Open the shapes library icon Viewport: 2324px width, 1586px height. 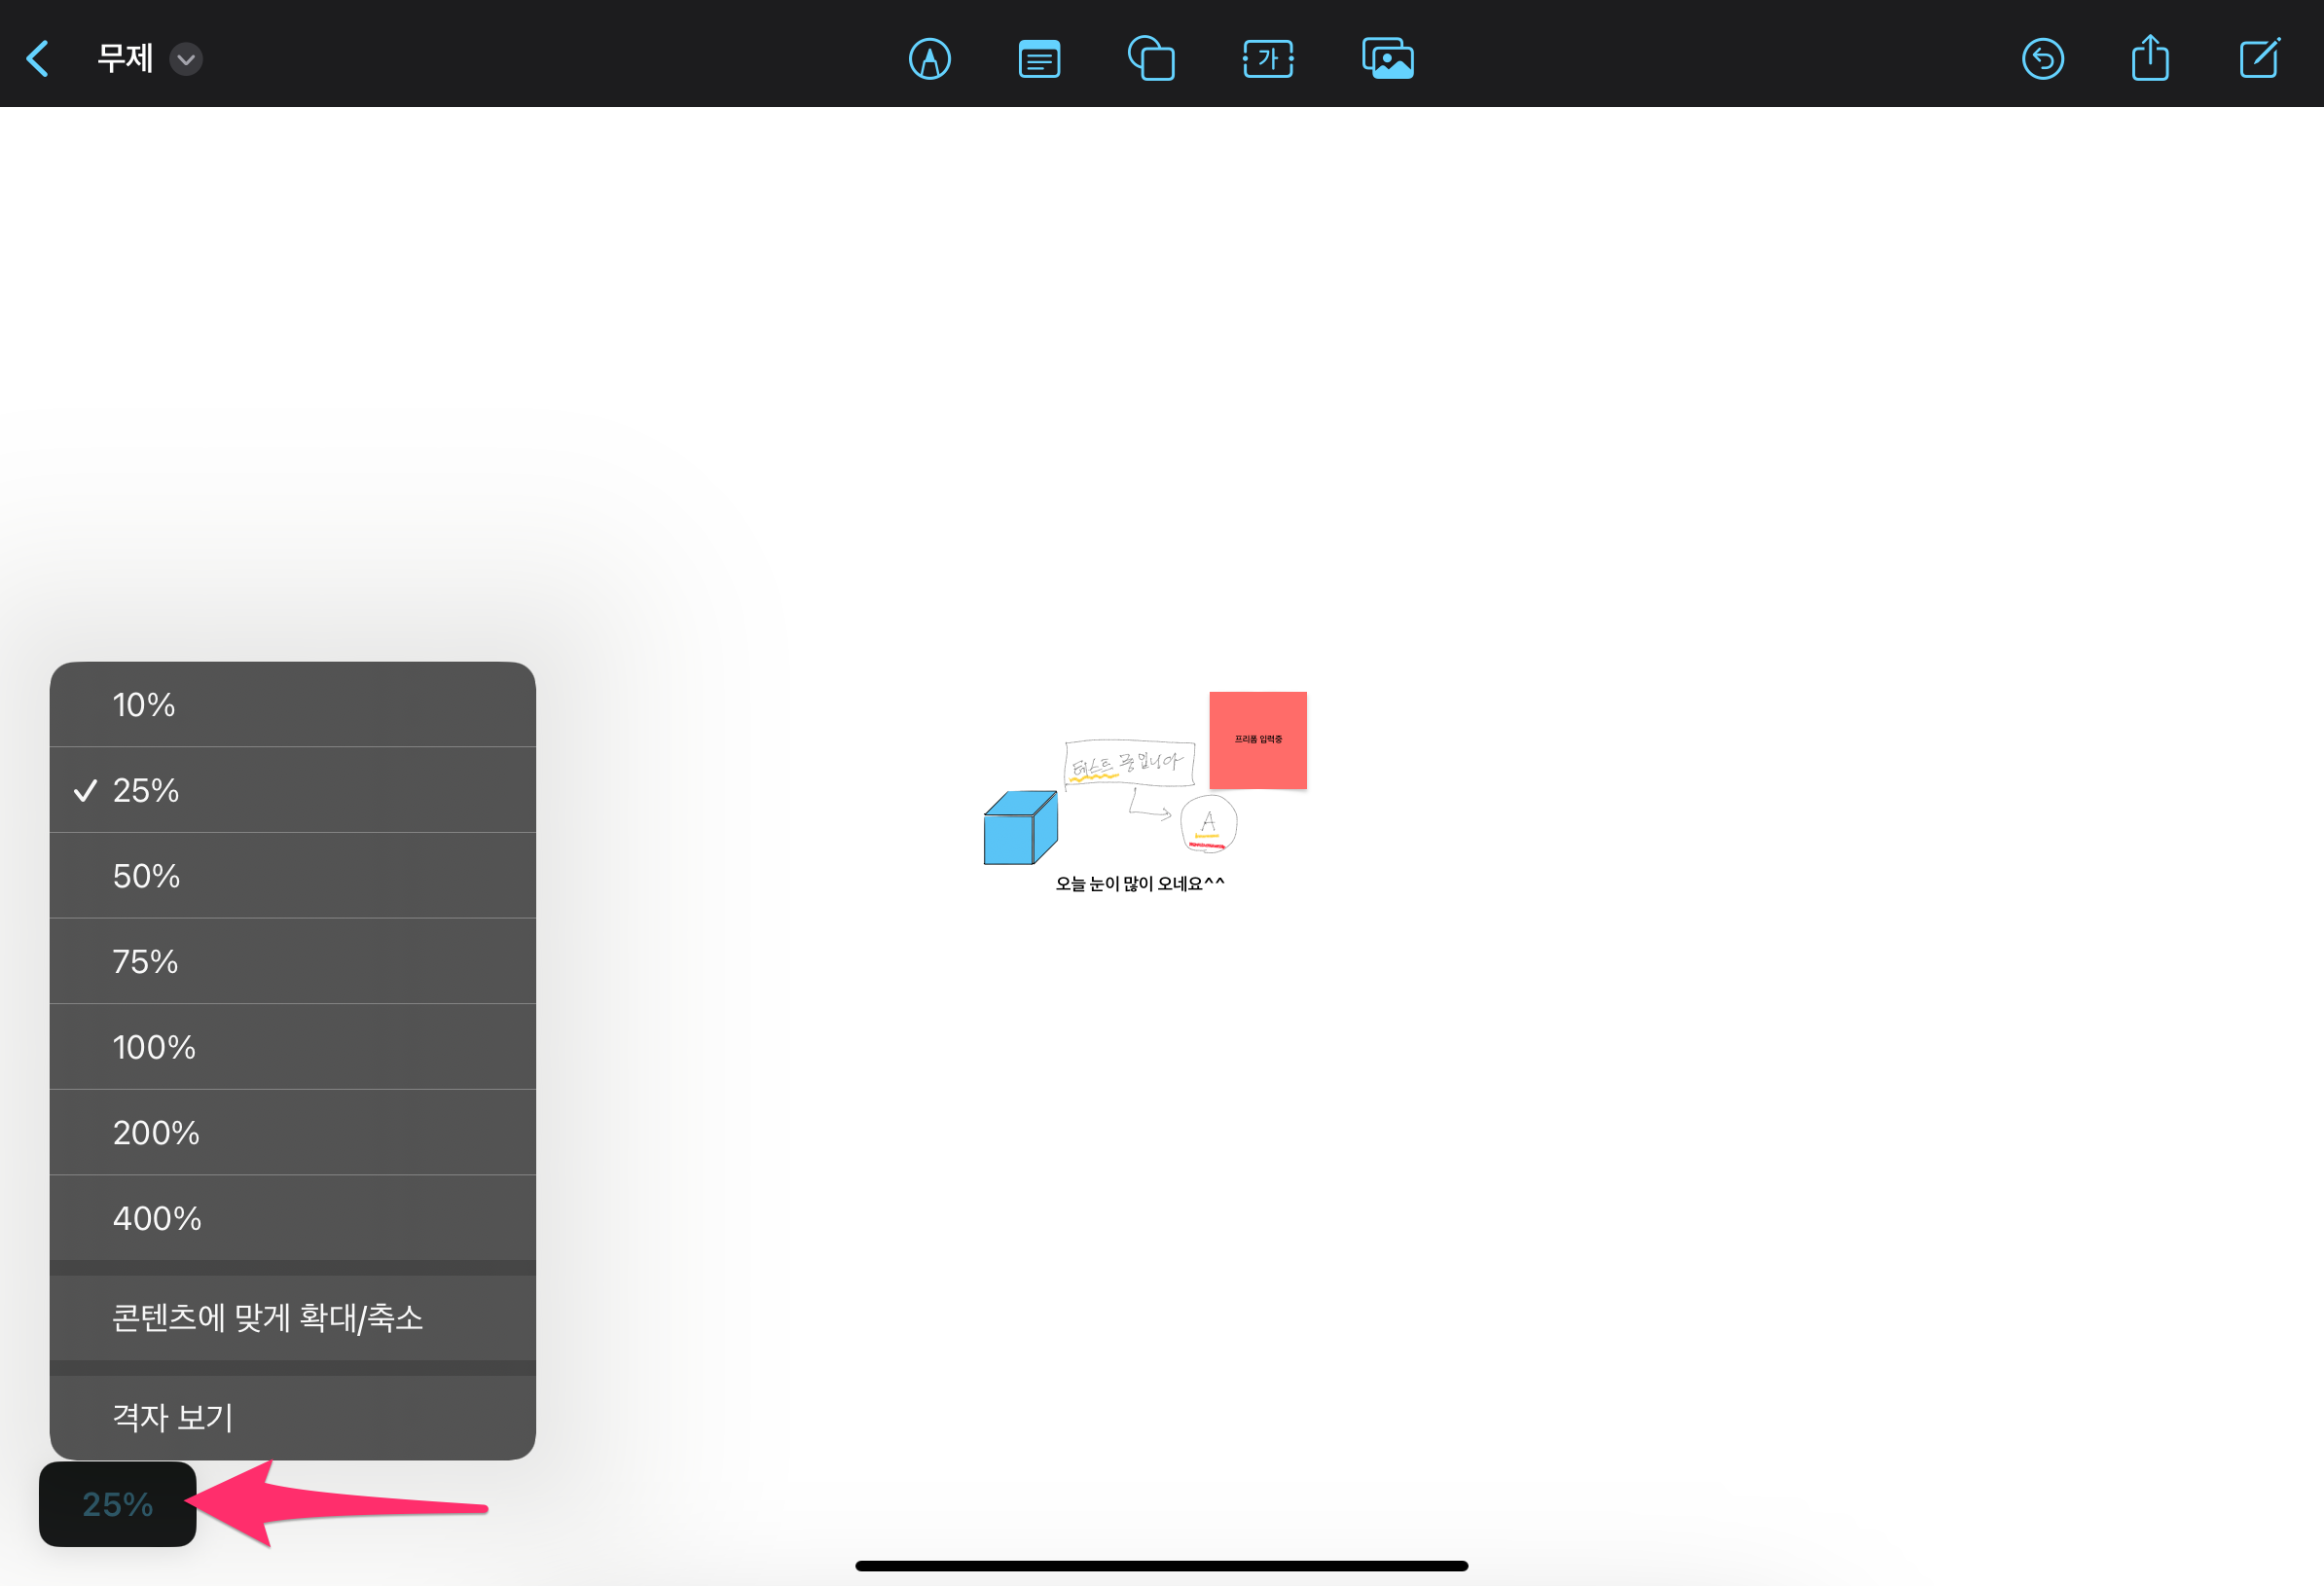1151,58
